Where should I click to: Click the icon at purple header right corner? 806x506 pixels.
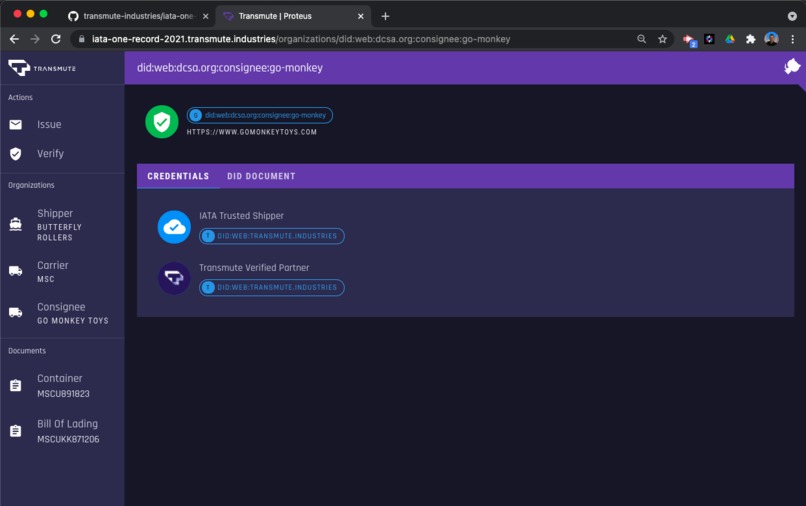pos(792,66)
